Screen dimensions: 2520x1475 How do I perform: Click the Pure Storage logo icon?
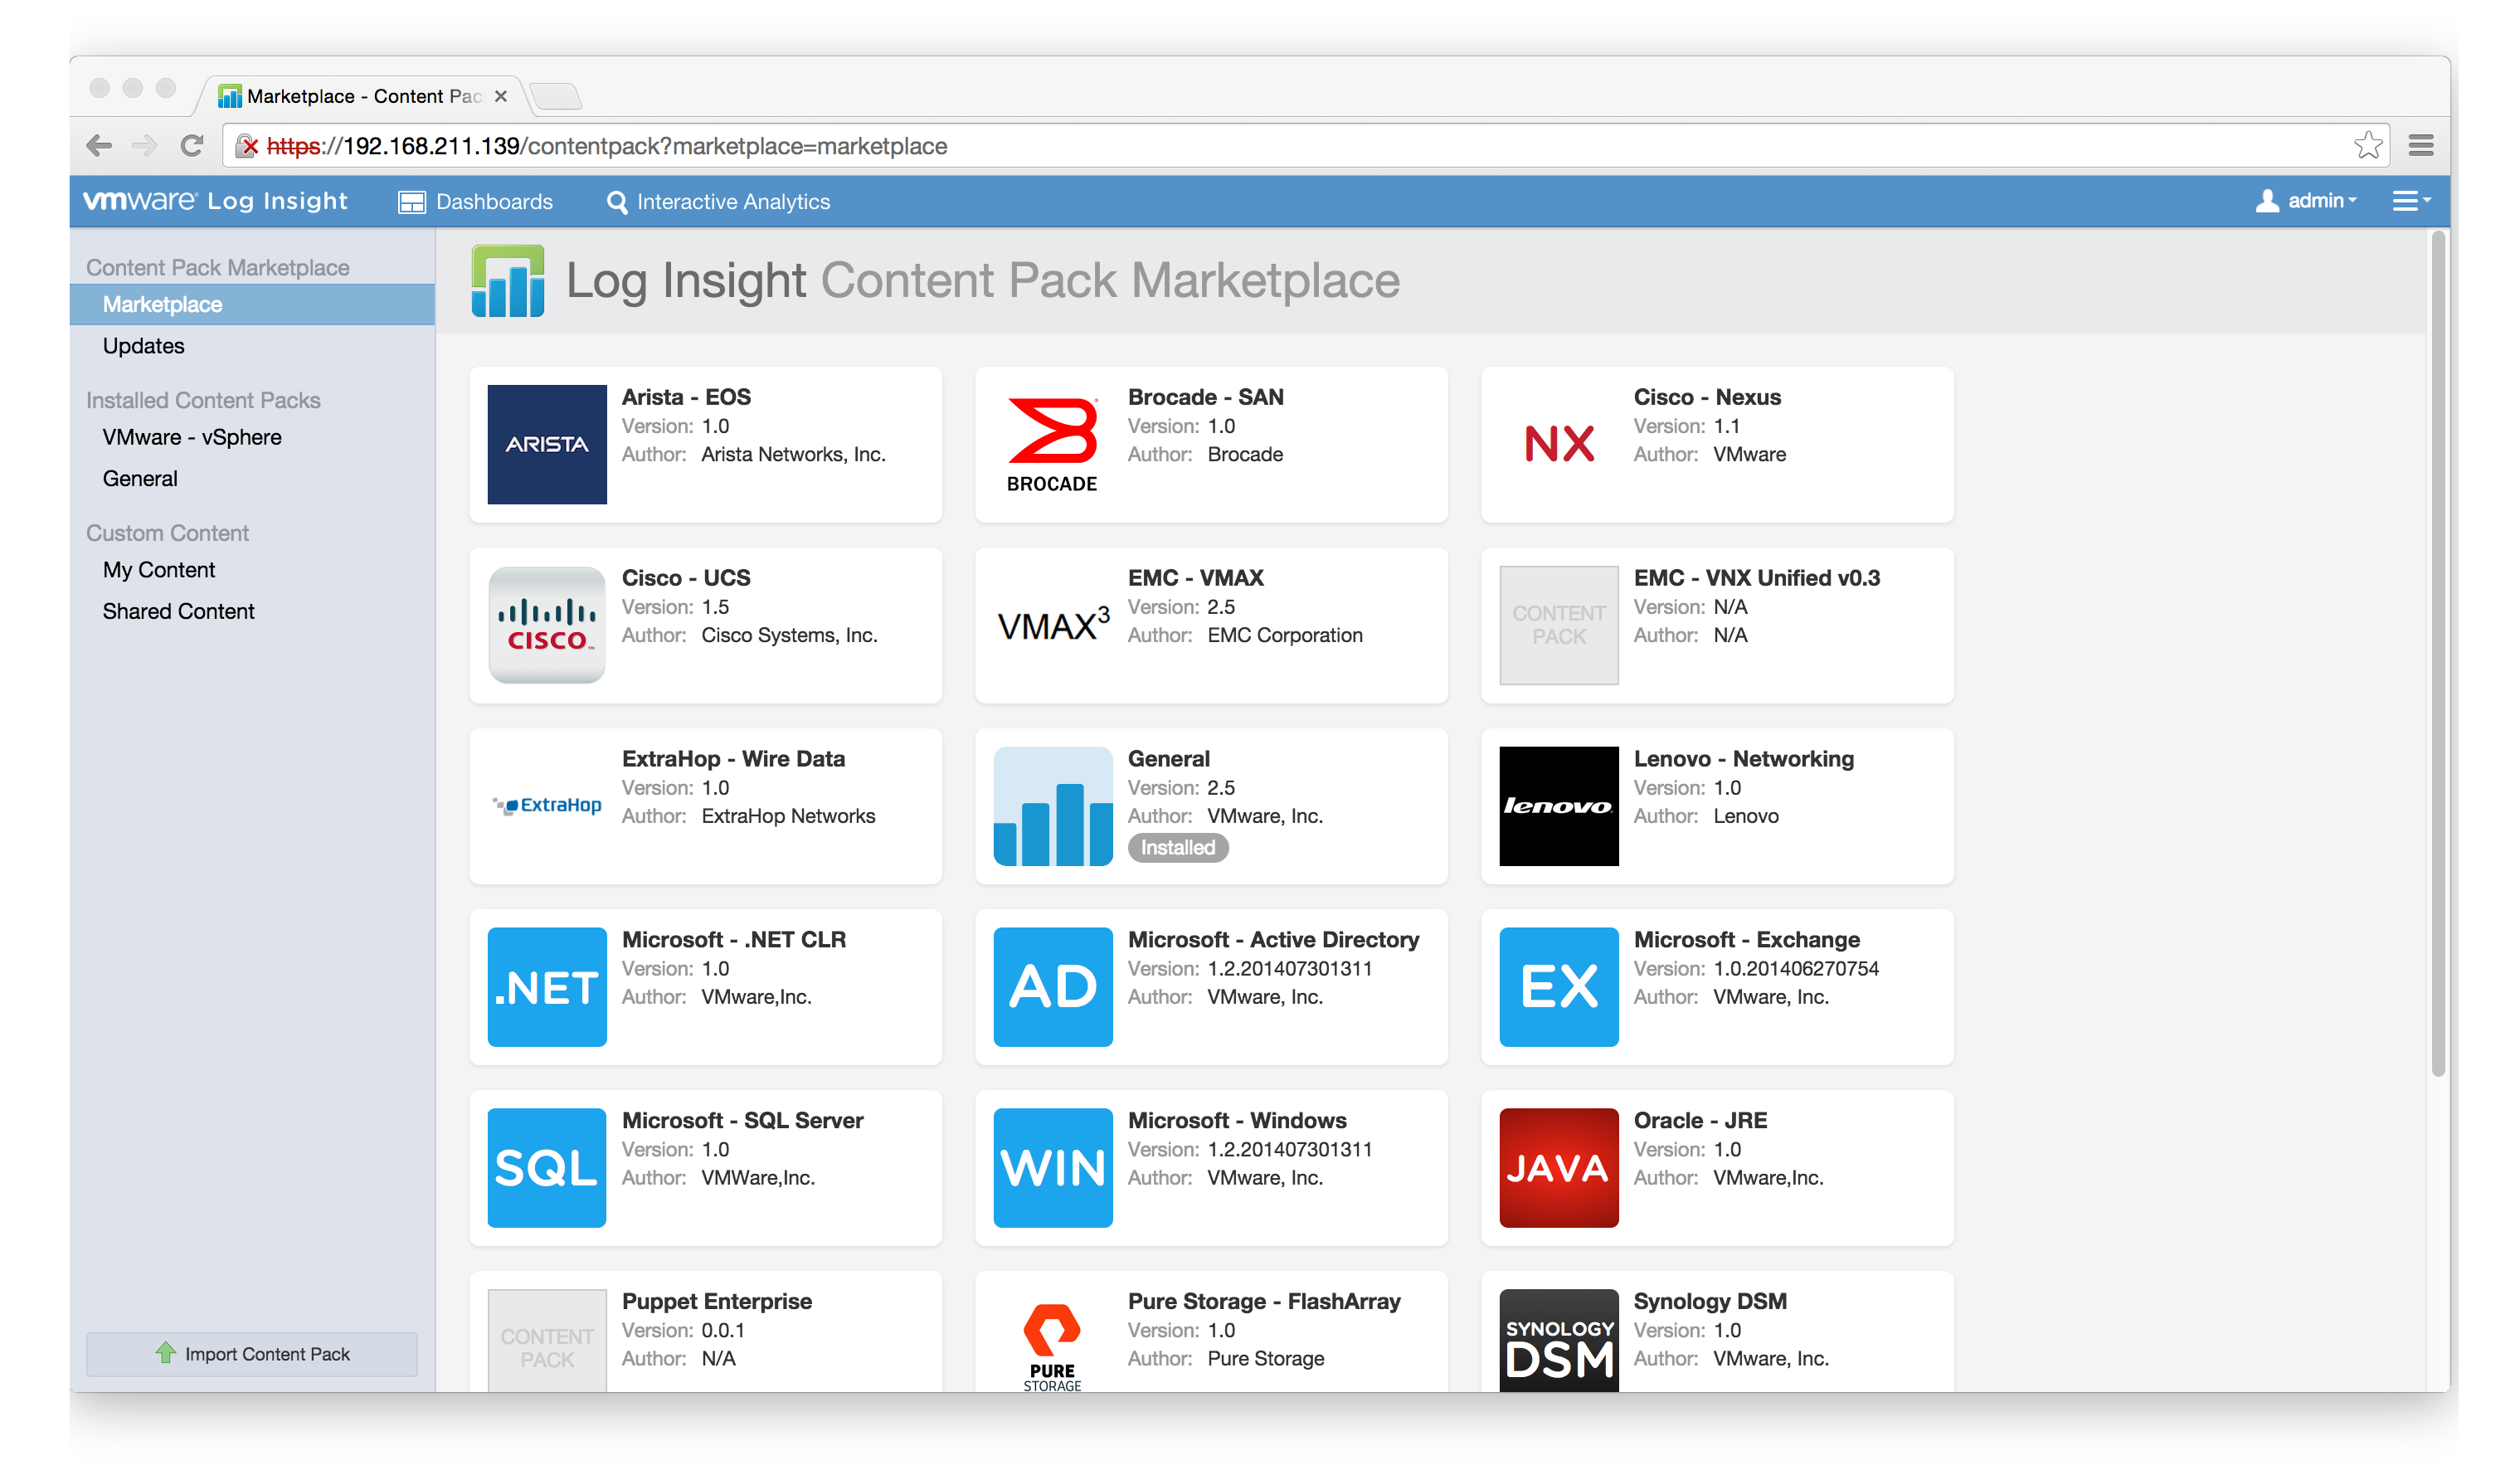point(1052,1346)
